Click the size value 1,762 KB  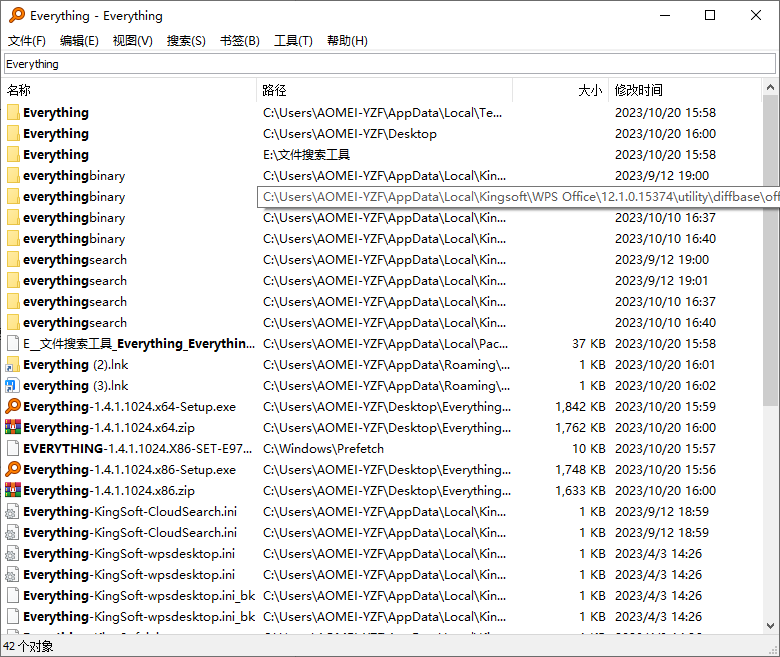click(581, 427)
